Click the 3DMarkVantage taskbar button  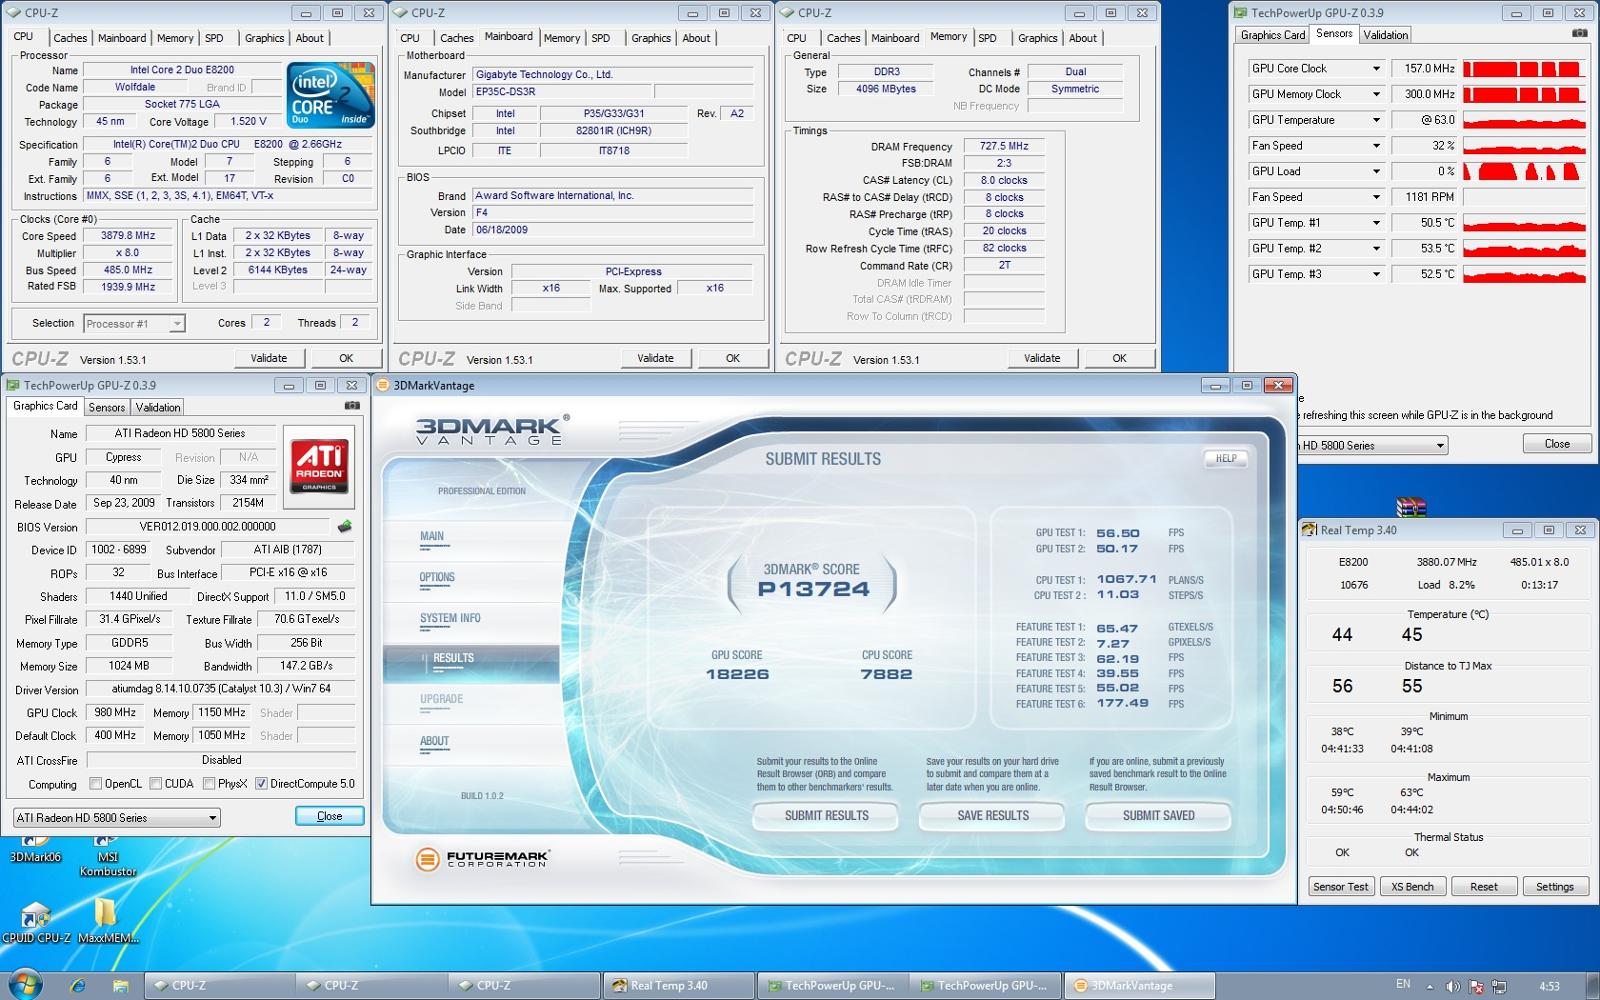click(x=1139, y=986)
